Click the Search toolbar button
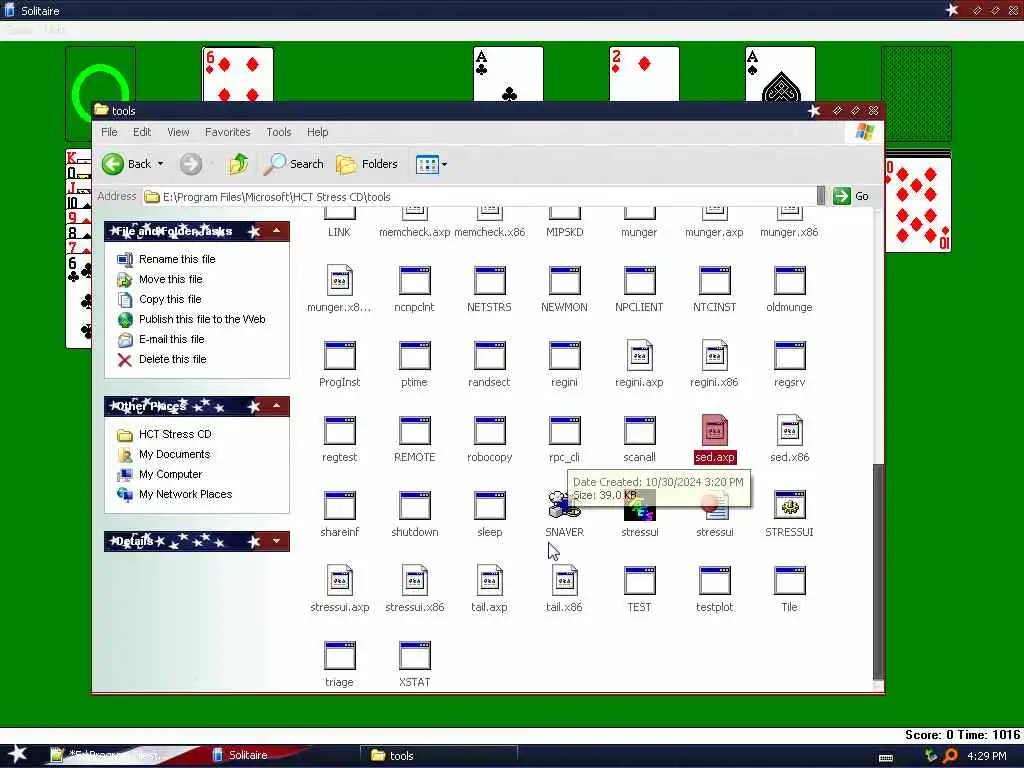The width and height of the screenshot is (1024, 768). pyautogui.click(x=294, y=164)
